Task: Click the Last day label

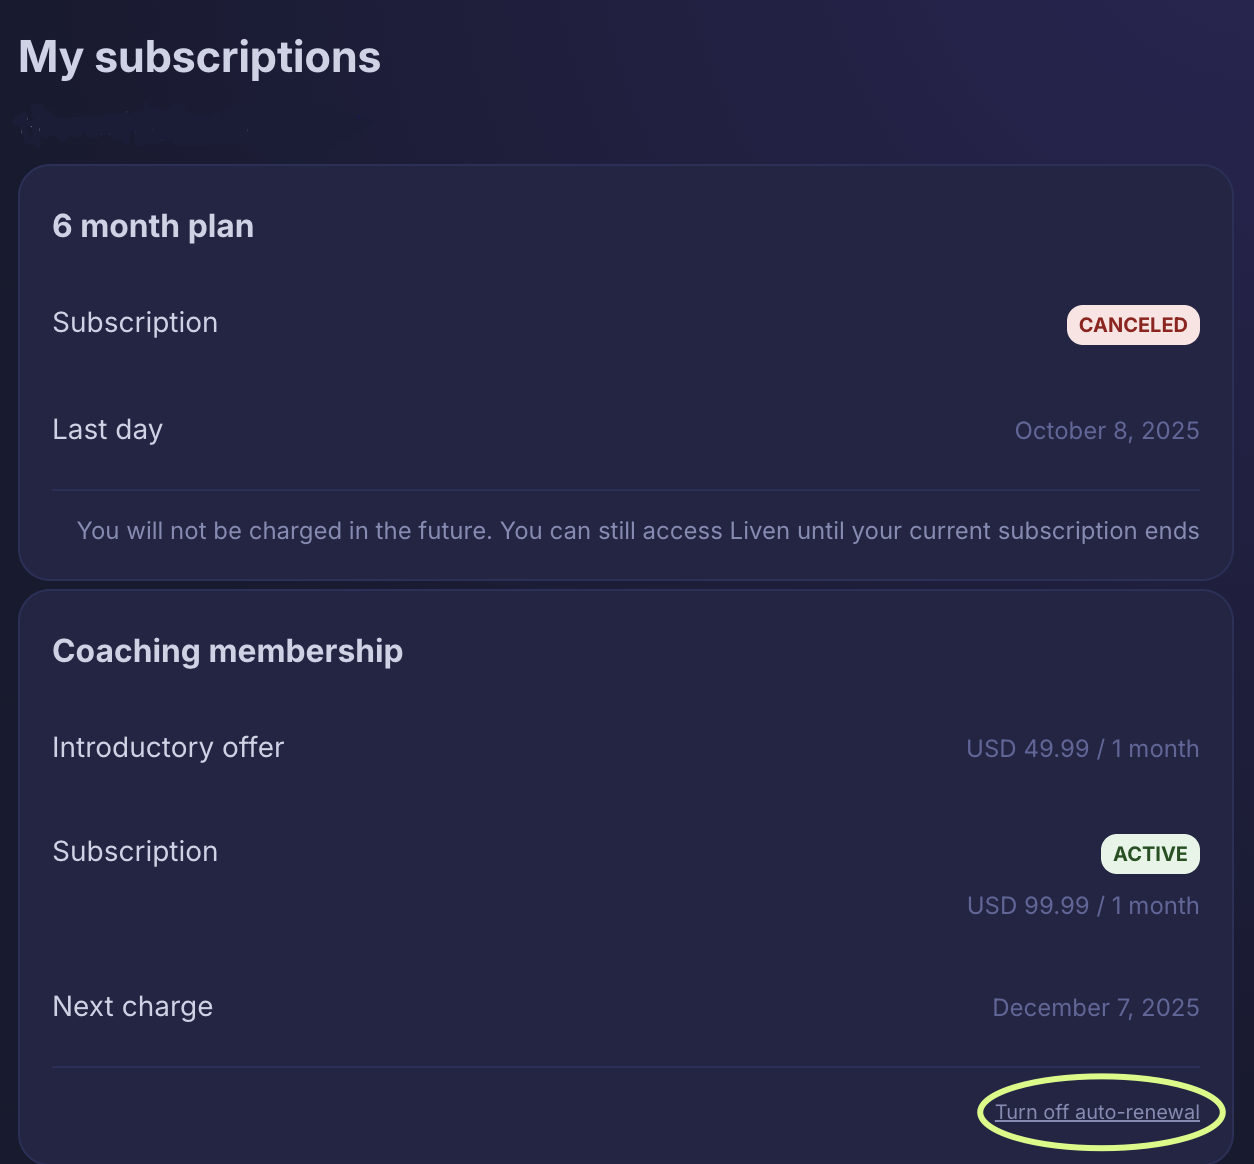Action: (107, 430)
